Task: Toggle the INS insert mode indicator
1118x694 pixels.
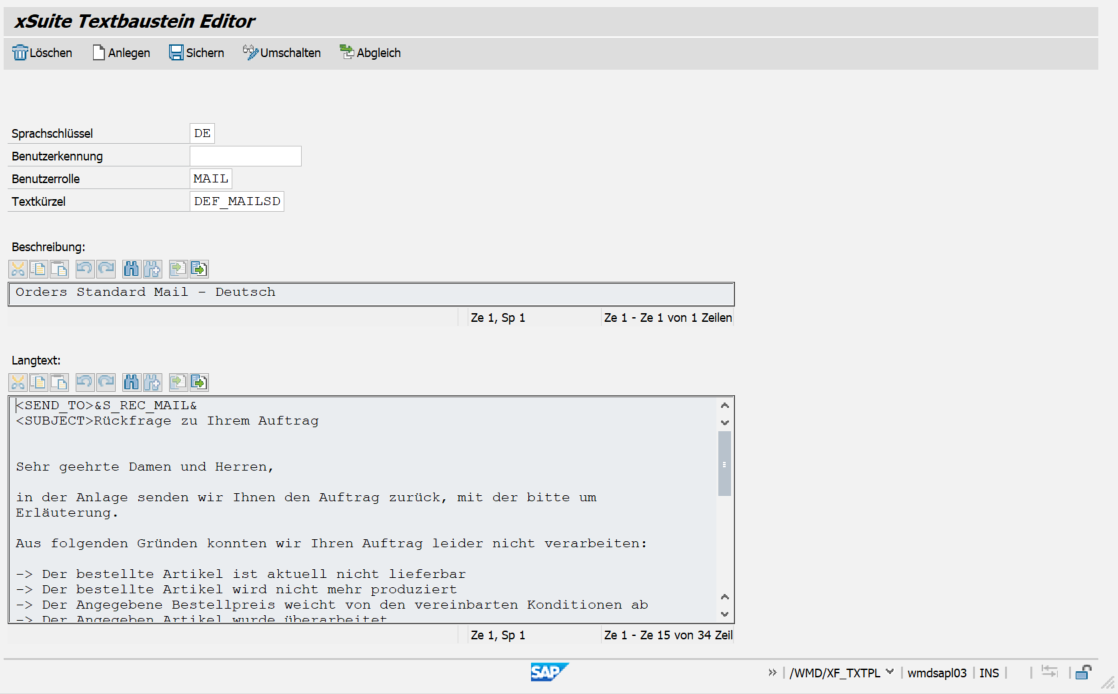Action: [x=989, y=673]
